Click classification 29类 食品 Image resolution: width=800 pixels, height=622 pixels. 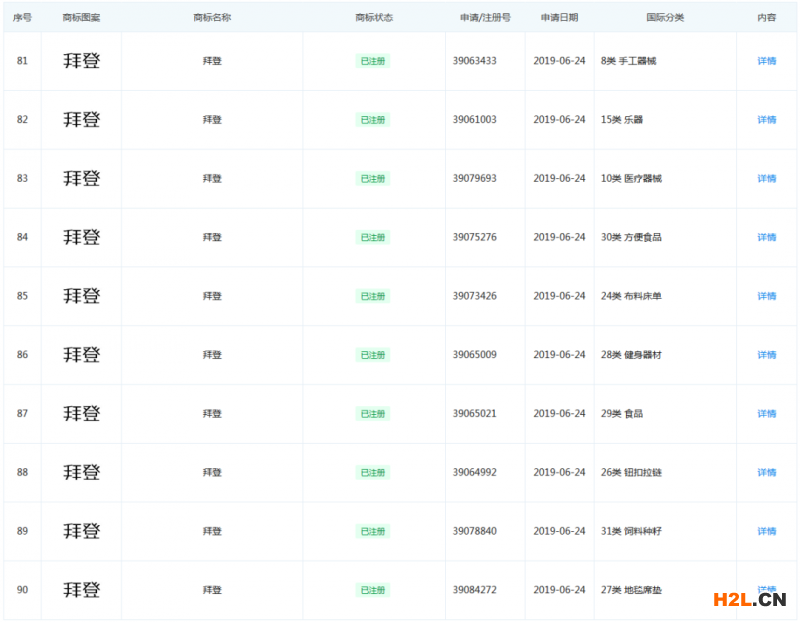[622, 413]
